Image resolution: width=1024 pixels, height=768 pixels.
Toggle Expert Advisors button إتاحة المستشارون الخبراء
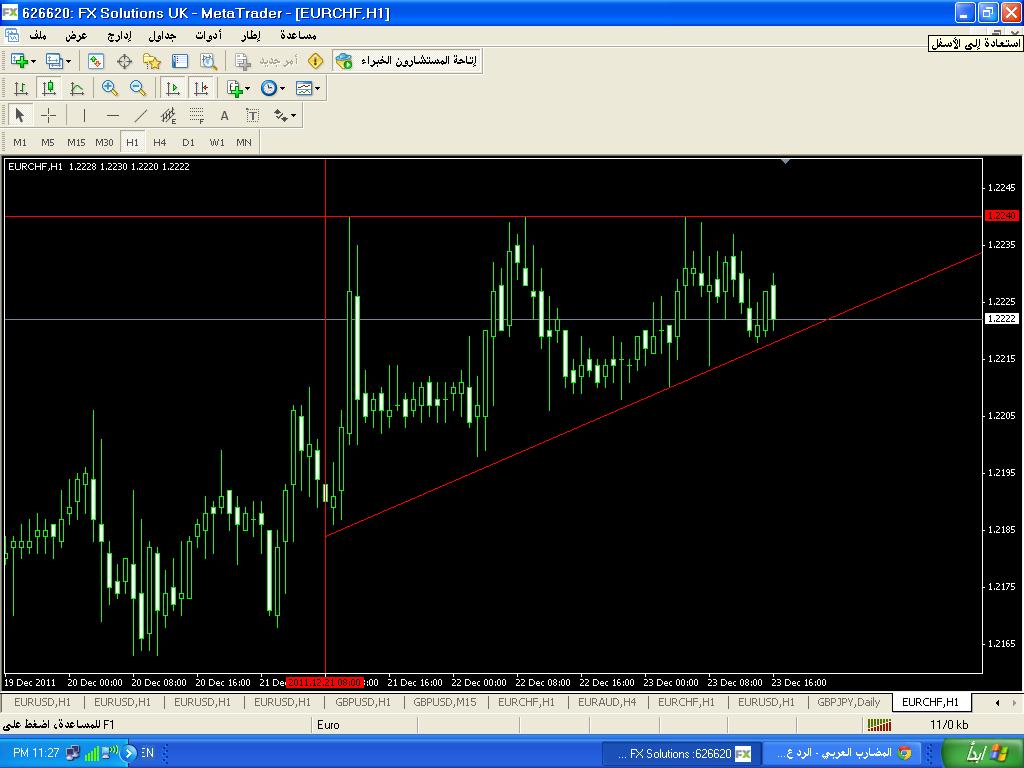point(407,61)
